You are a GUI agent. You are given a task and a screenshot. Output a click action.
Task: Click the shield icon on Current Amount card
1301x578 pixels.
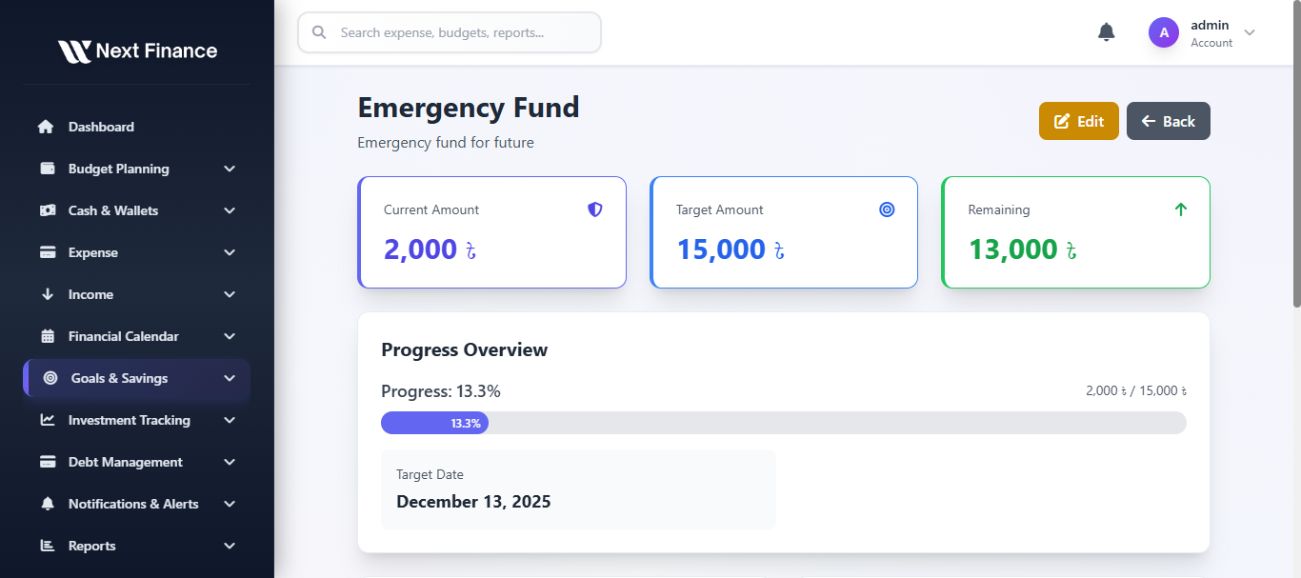click(595, 210)
